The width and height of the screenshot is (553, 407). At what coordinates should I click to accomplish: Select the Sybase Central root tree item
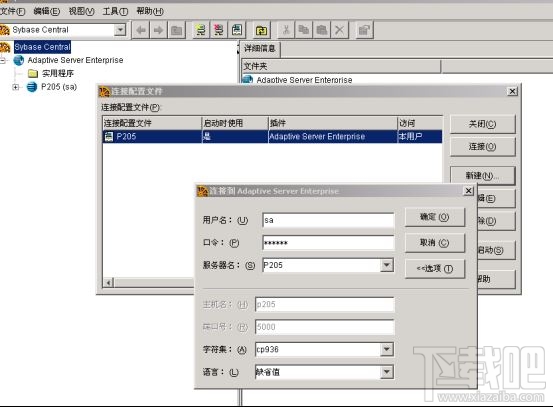pos(42,47)
